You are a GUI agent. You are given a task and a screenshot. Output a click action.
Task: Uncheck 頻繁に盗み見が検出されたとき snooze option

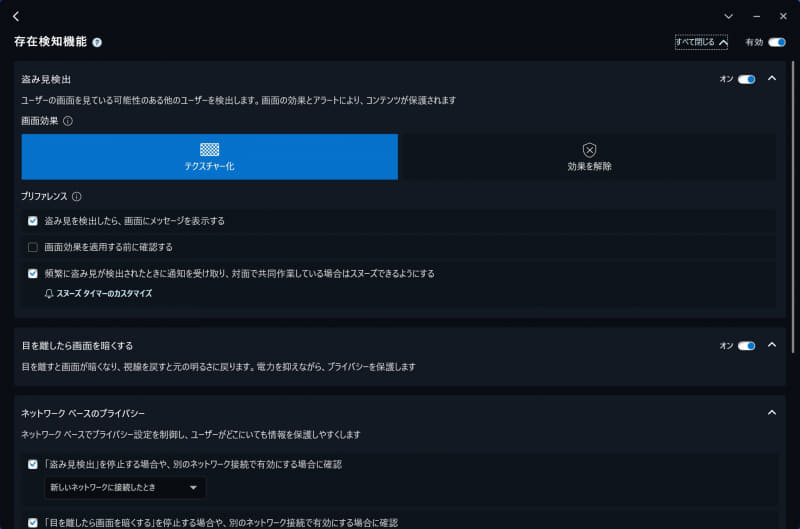[33, 273]
